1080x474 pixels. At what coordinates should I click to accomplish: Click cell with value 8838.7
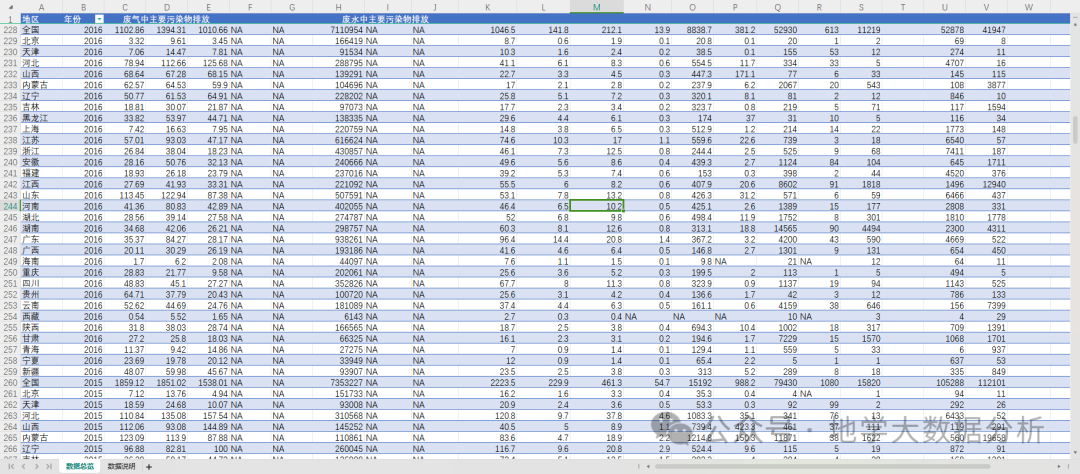point(693,30)
